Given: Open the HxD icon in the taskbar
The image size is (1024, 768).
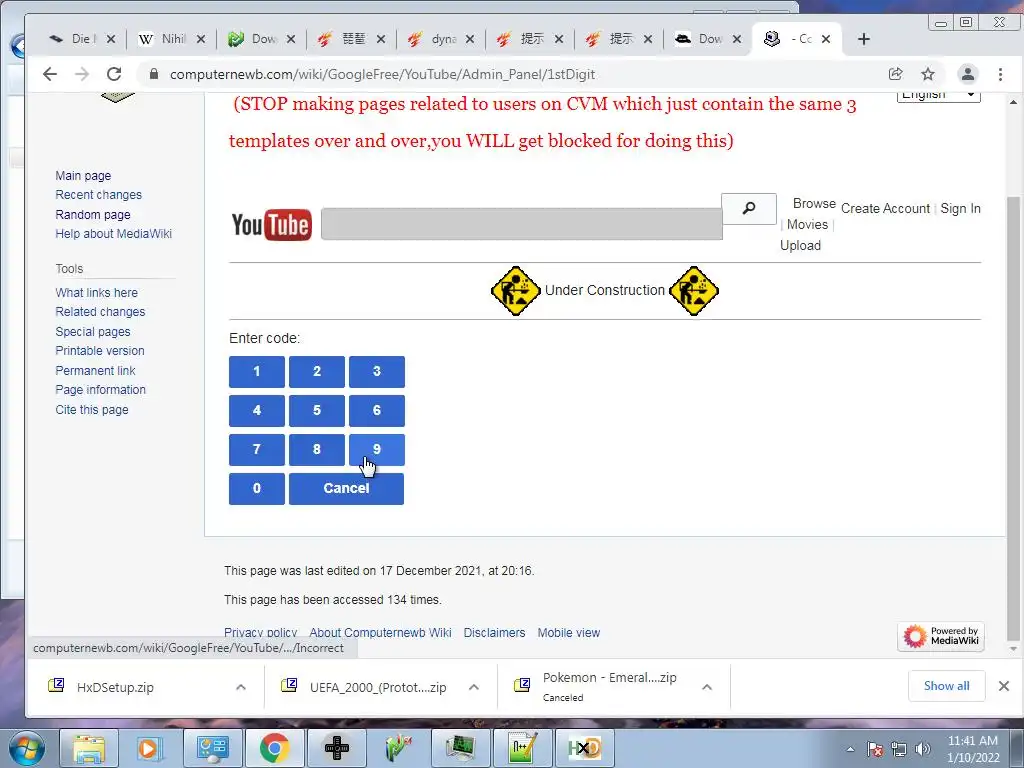Looking at the screenshot, I should point(584,748).
